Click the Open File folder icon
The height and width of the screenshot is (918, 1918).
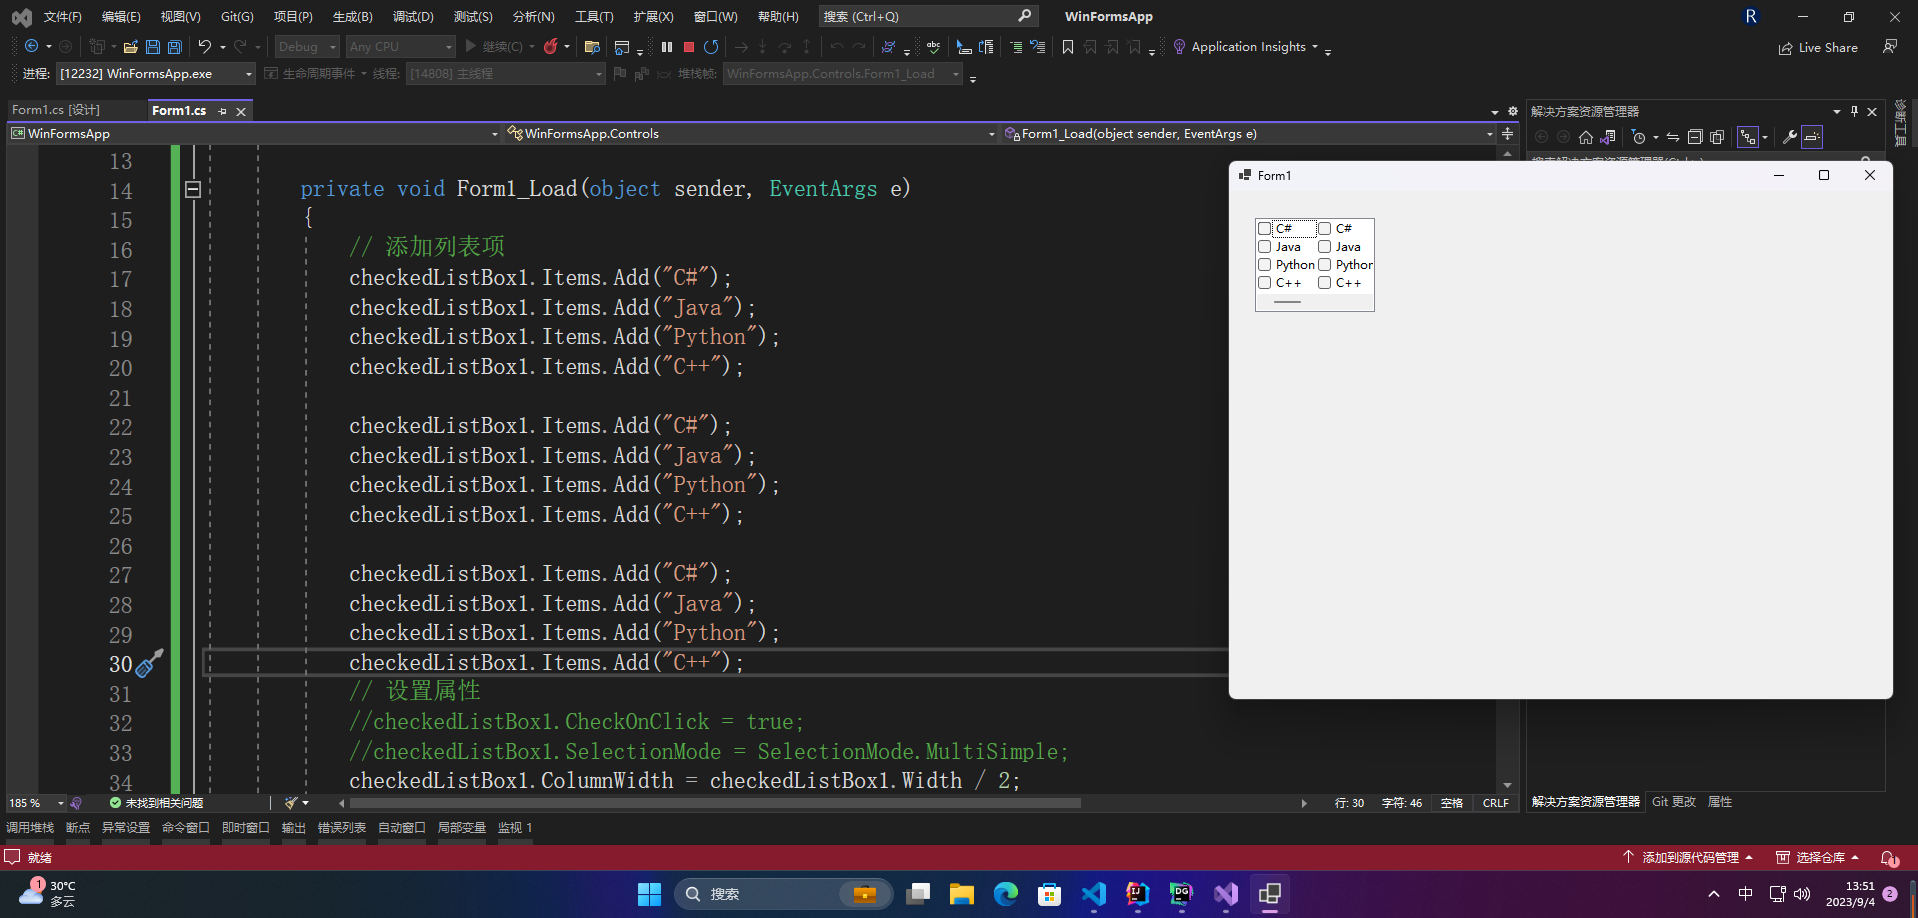130,47
